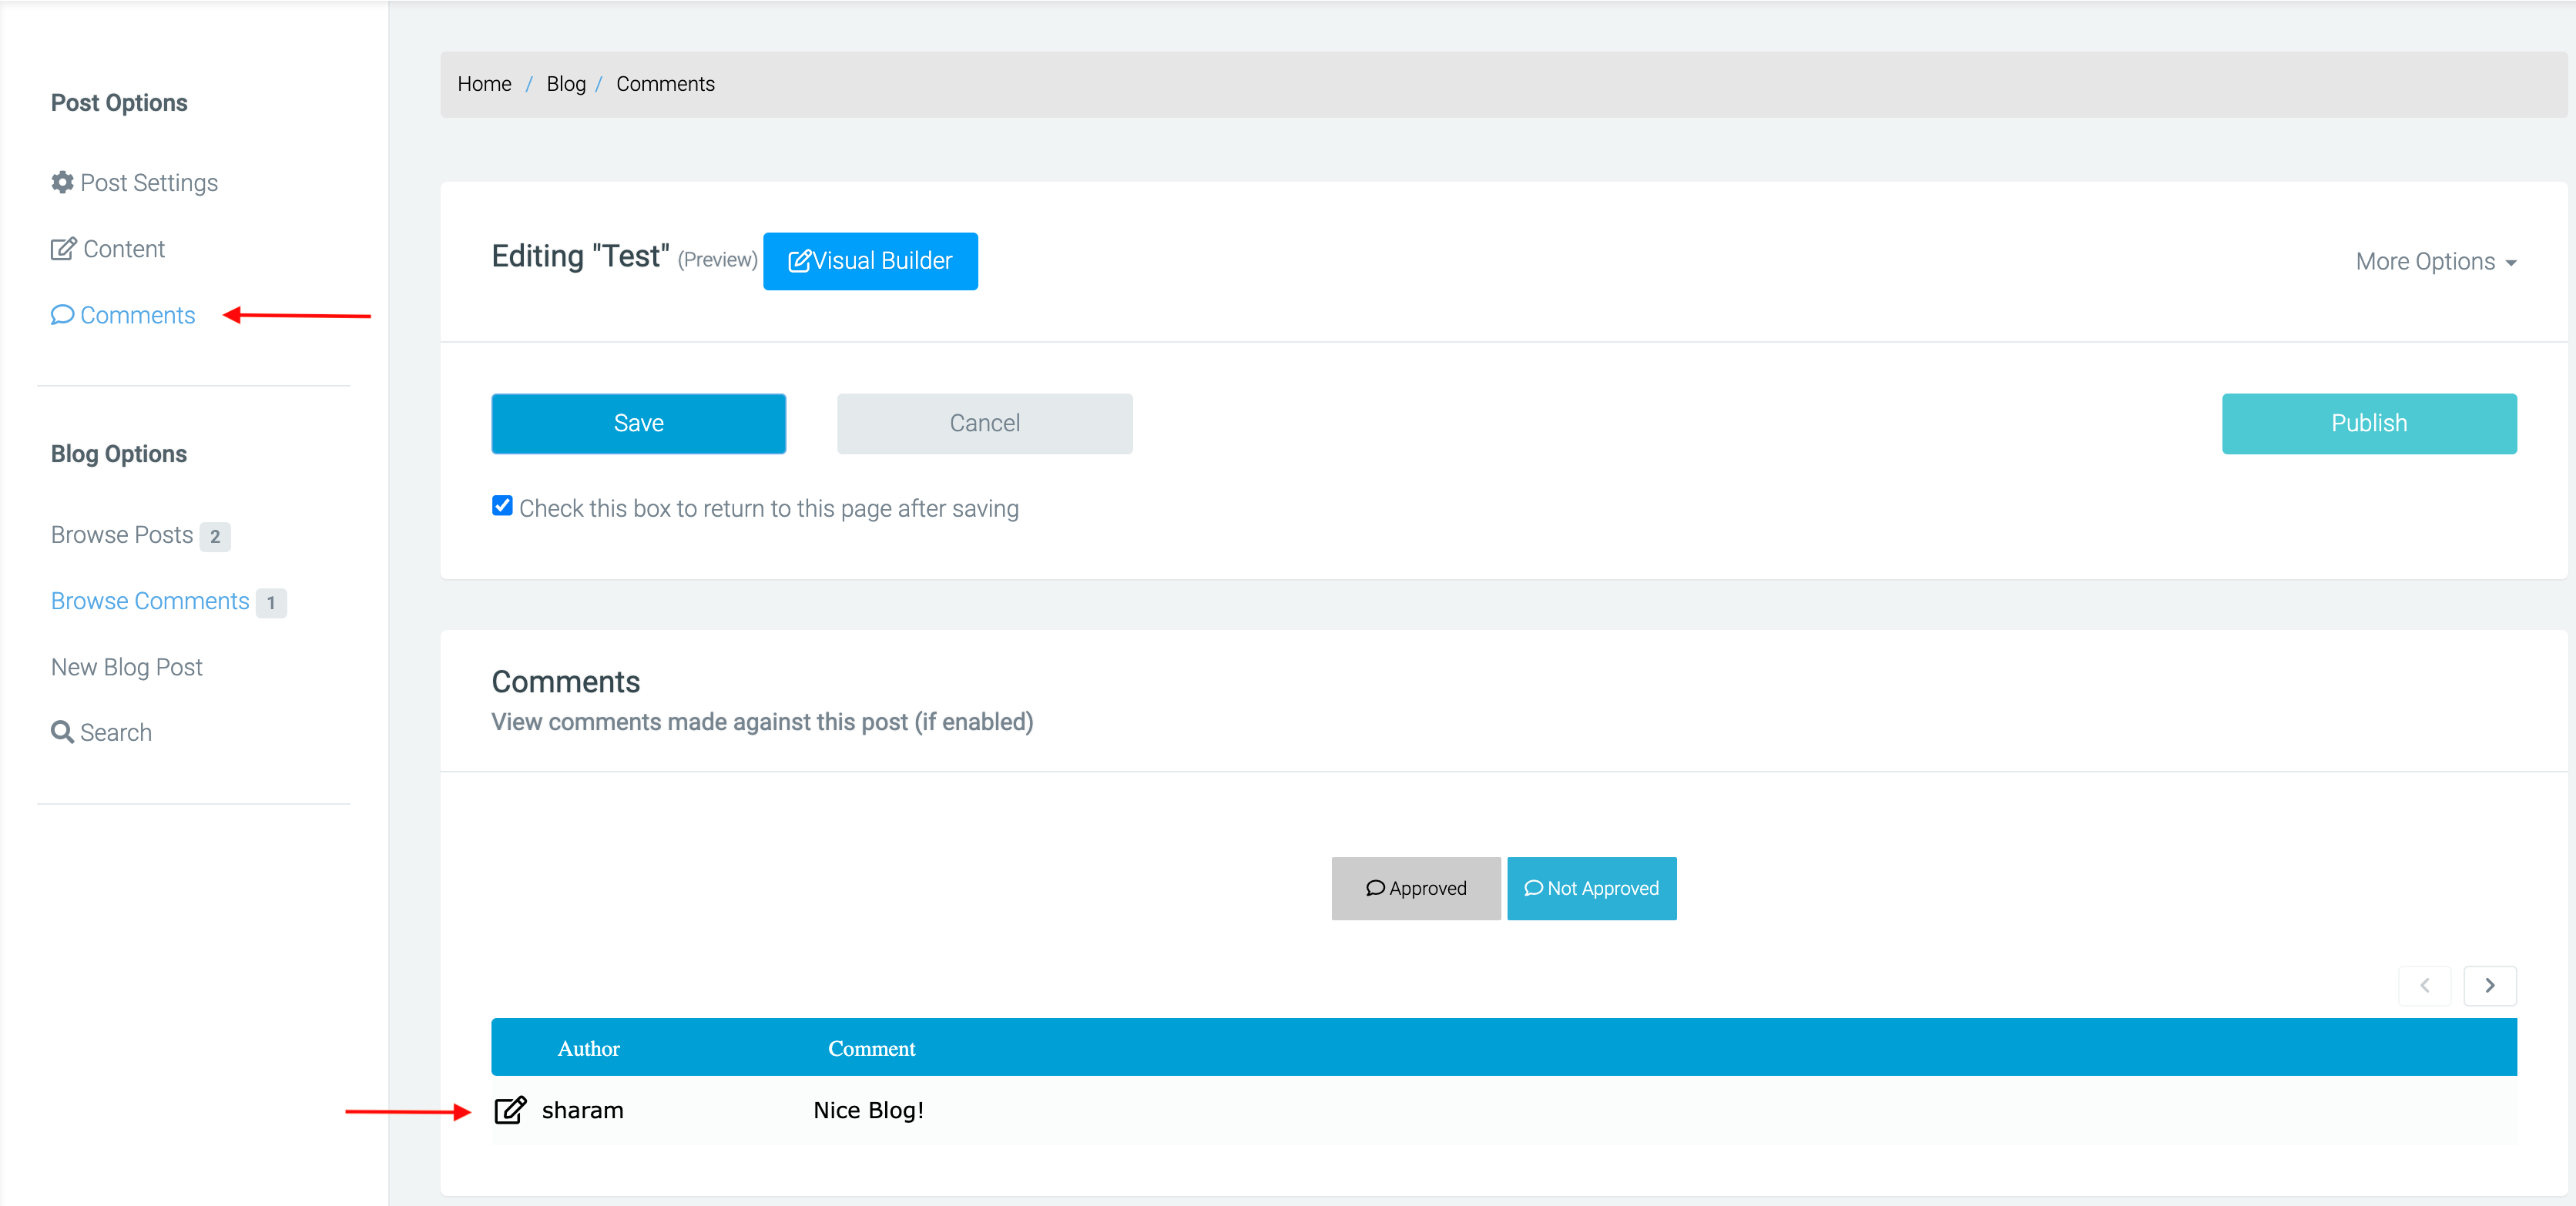Select Comments in Post Options
Screen dimensions: 2576x1206
123,315
